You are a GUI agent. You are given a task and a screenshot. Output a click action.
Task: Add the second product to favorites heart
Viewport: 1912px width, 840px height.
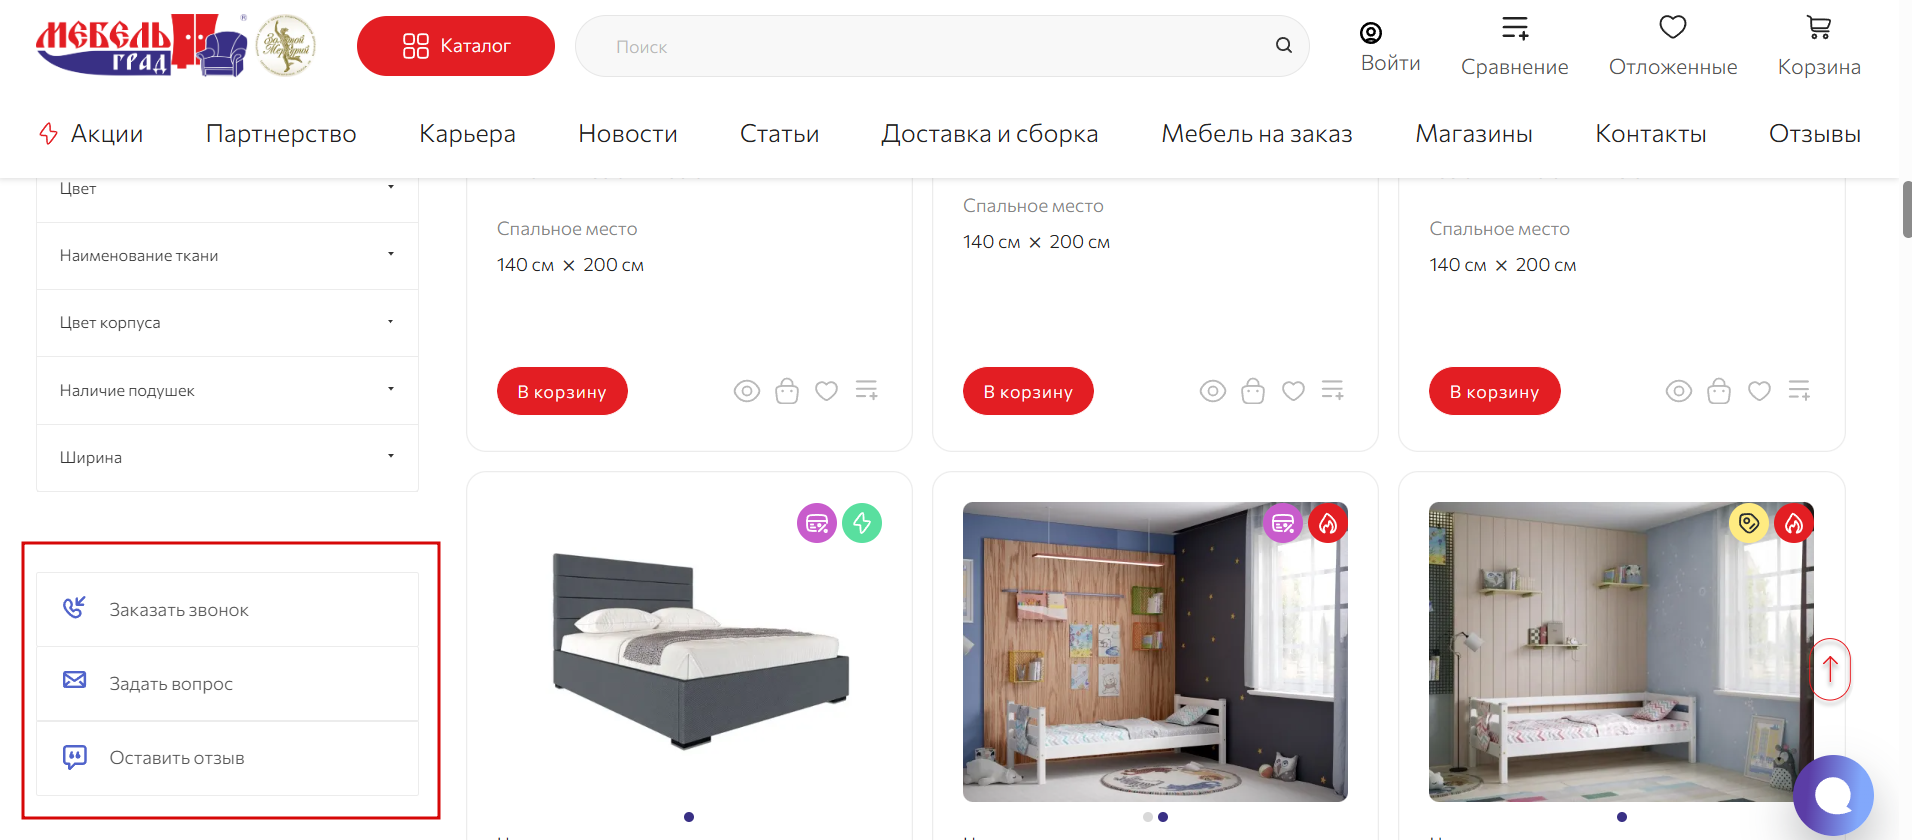(1293, 391)
